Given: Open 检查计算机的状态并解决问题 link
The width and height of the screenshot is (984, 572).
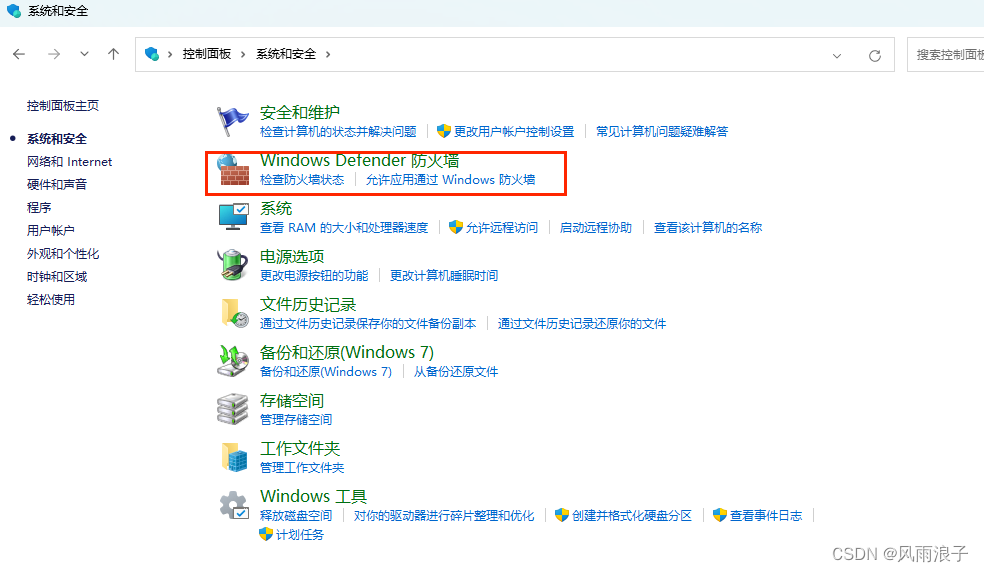Looking at the screenshot, I should (x=338, y=131).
